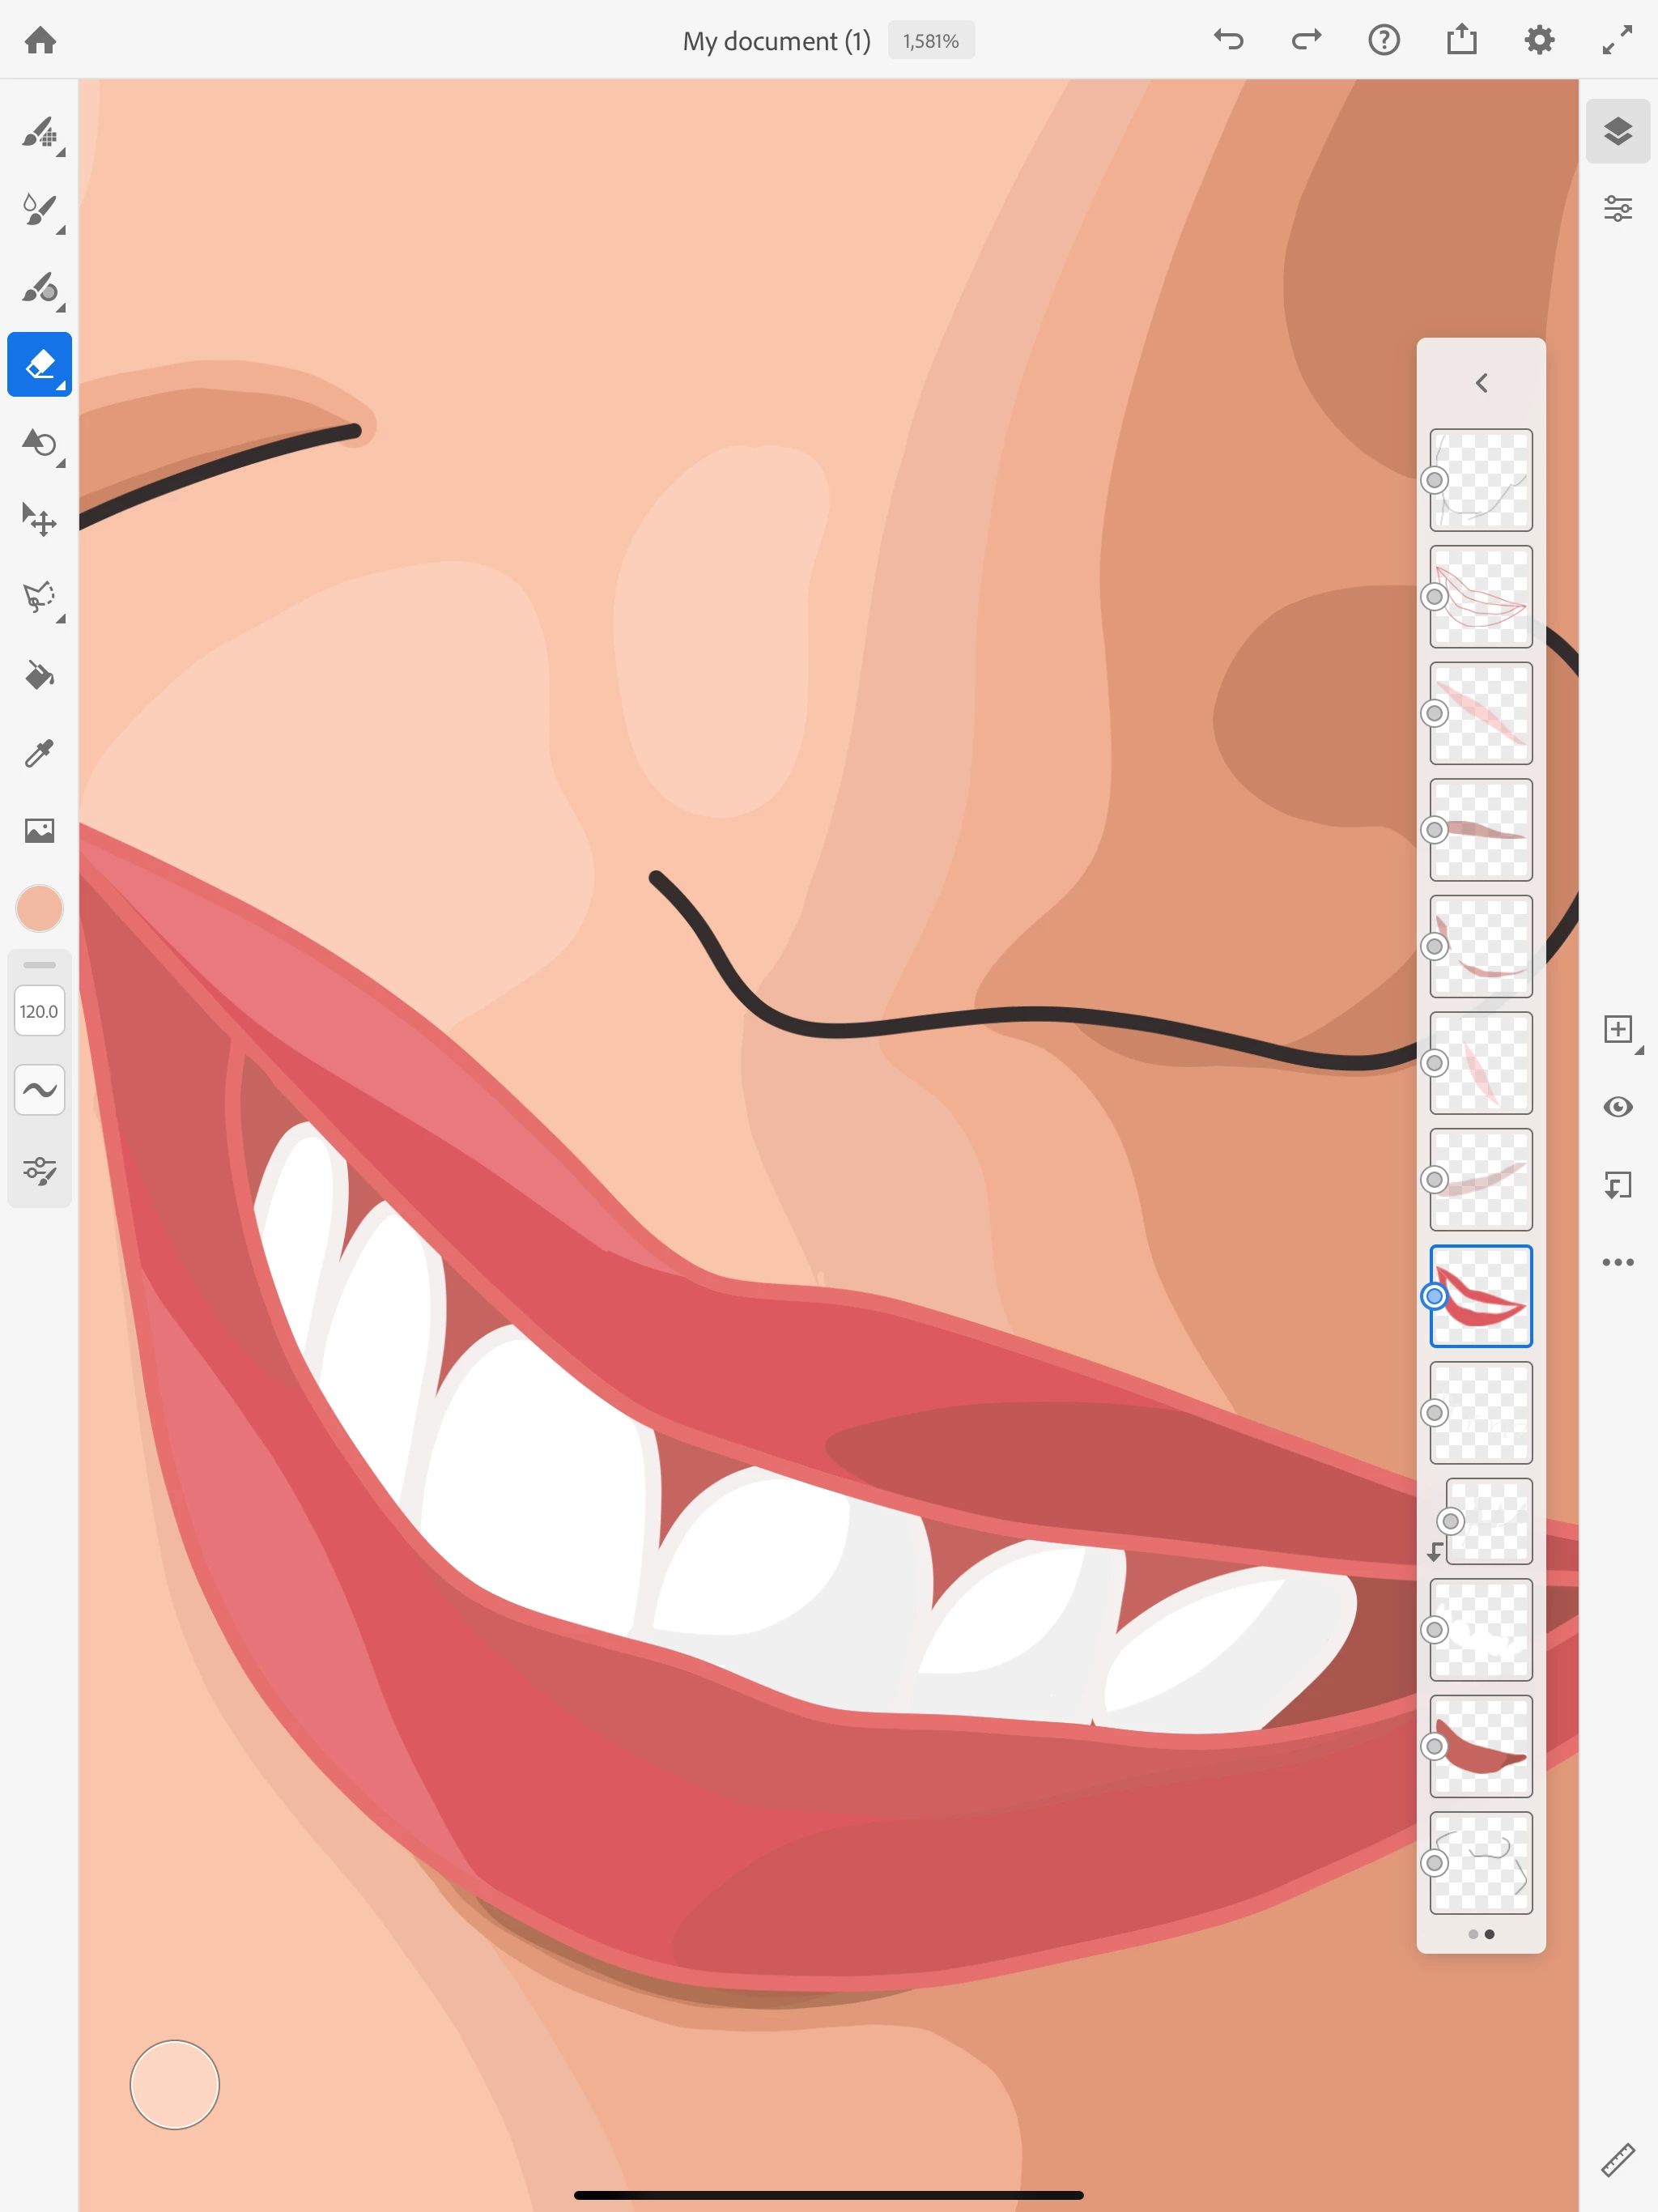This screenshot has width=1658, height=2212.
Task: Select the selected red lips layer thumbnail
Action: 1481,1296
